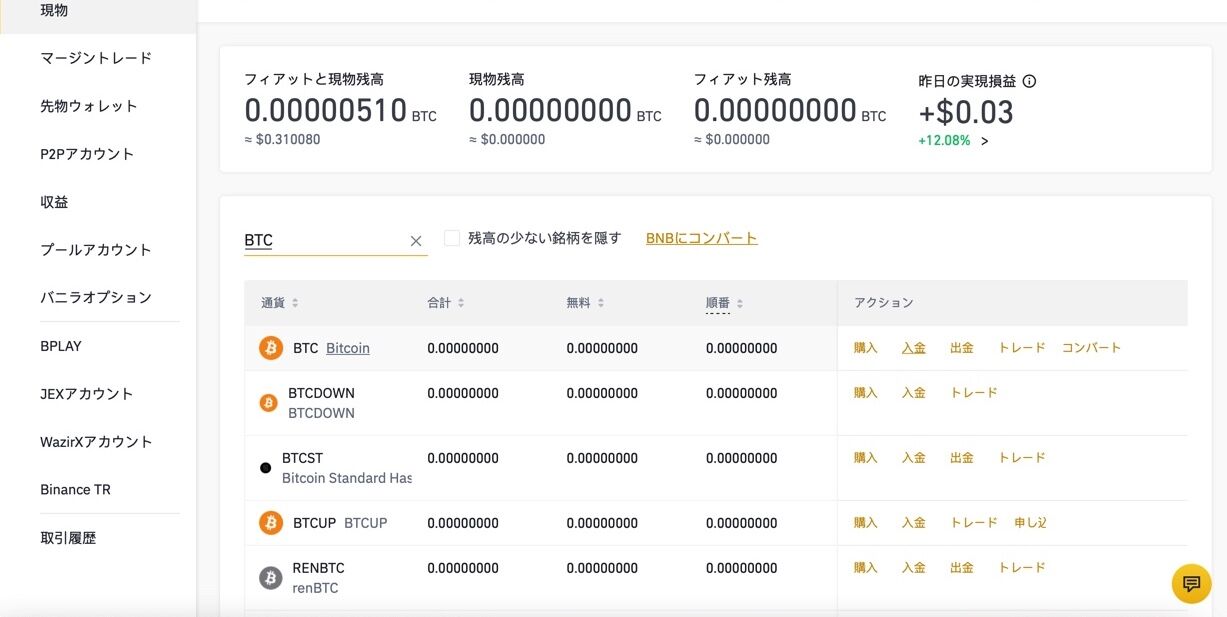Screen dimensions: 1227x617
Task: Click 0.00000510 fiat and spot balance
Action: tap(326, 110)
